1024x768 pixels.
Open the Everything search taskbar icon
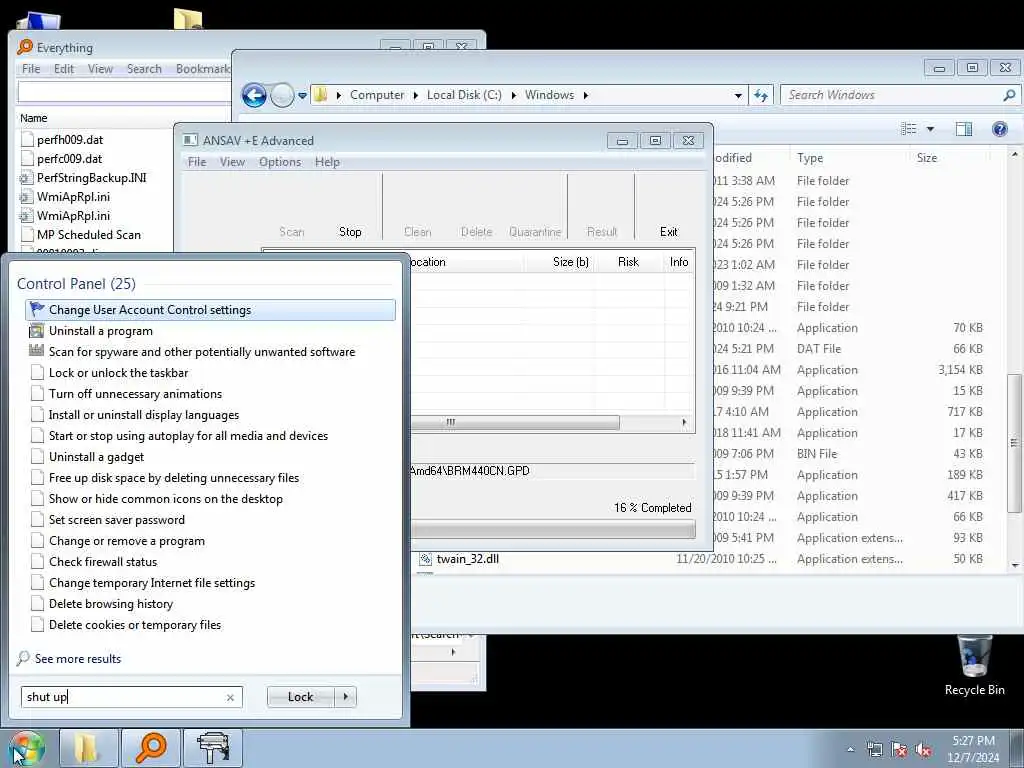[150, 748]
